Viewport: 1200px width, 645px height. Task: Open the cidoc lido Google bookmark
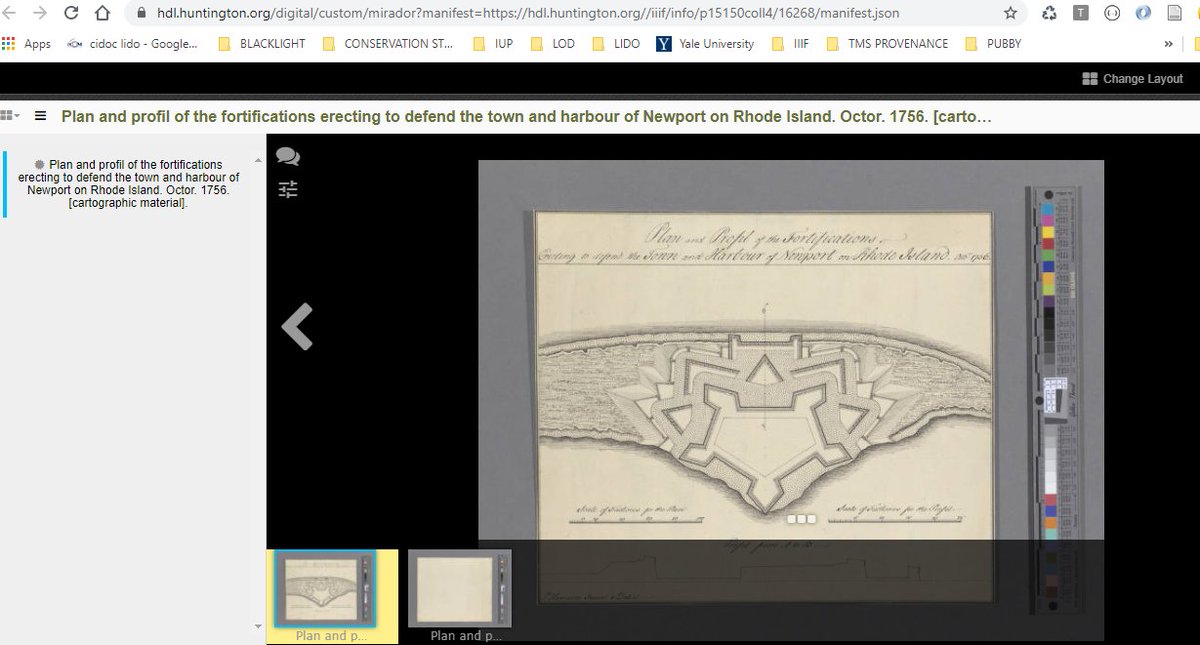[x=132, y=44]
